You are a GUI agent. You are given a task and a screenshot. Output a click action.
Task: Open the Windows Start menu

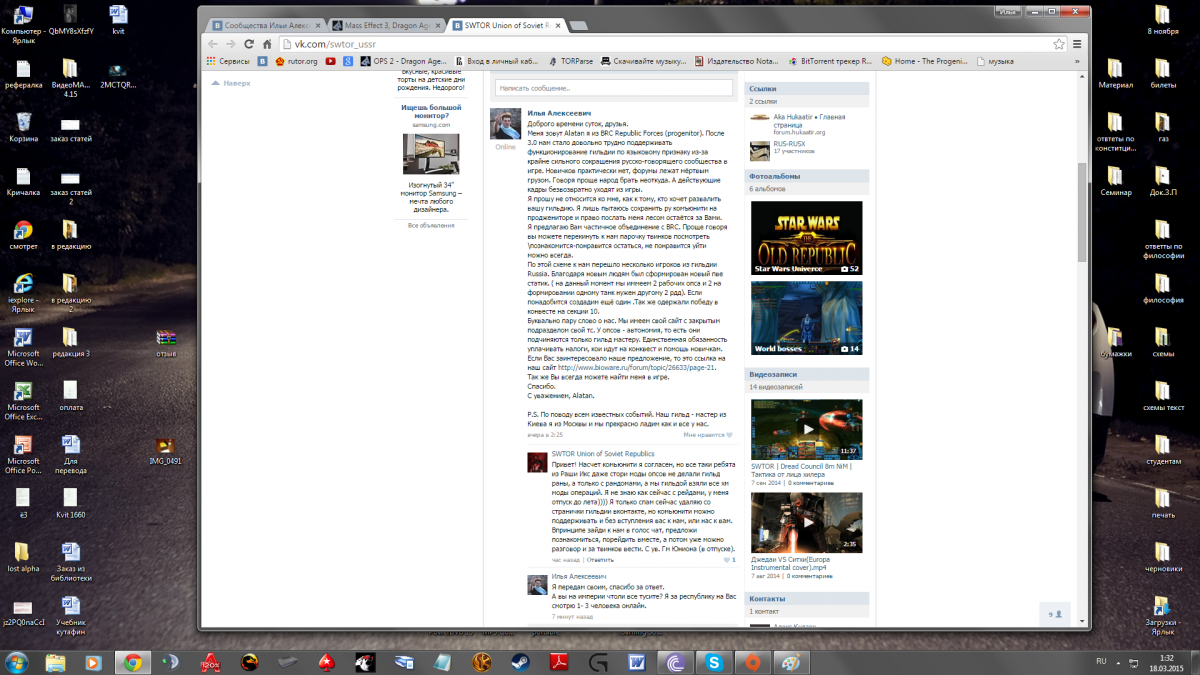click(17, 661)
